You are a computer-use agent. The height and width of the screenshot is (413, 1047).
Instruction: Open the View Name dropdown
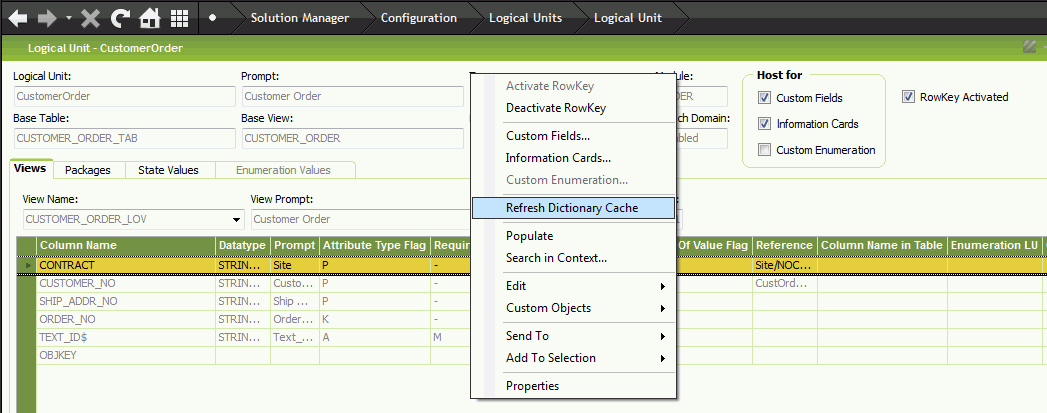(237, 219)
